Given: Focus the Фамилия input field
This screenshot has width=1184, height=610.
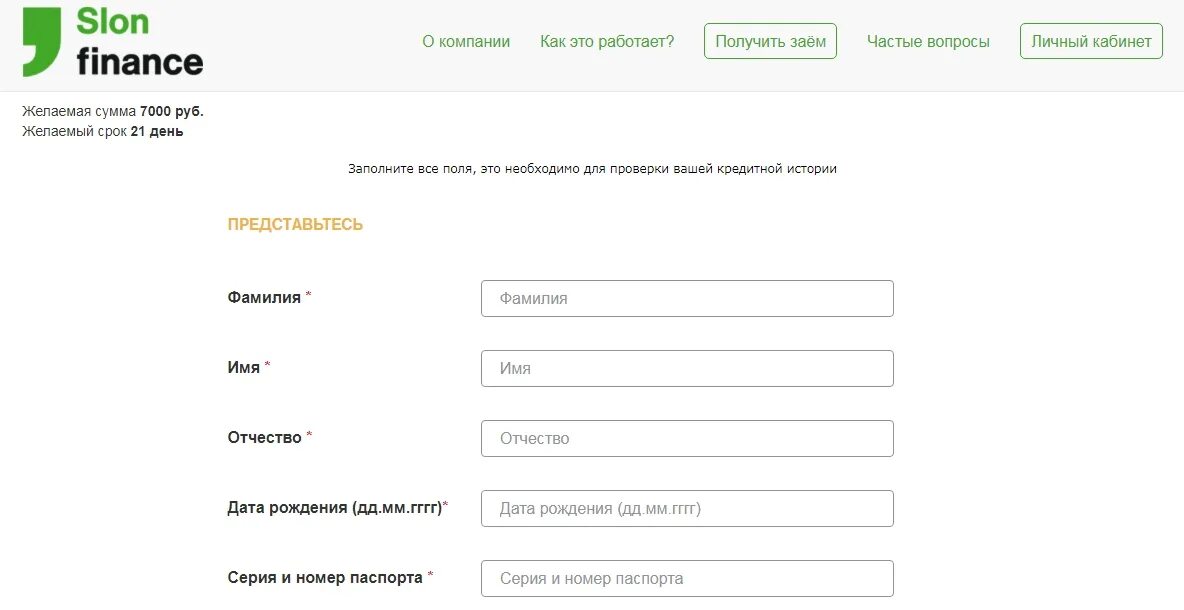Looking at the screenshot, I should click(687, 298).
